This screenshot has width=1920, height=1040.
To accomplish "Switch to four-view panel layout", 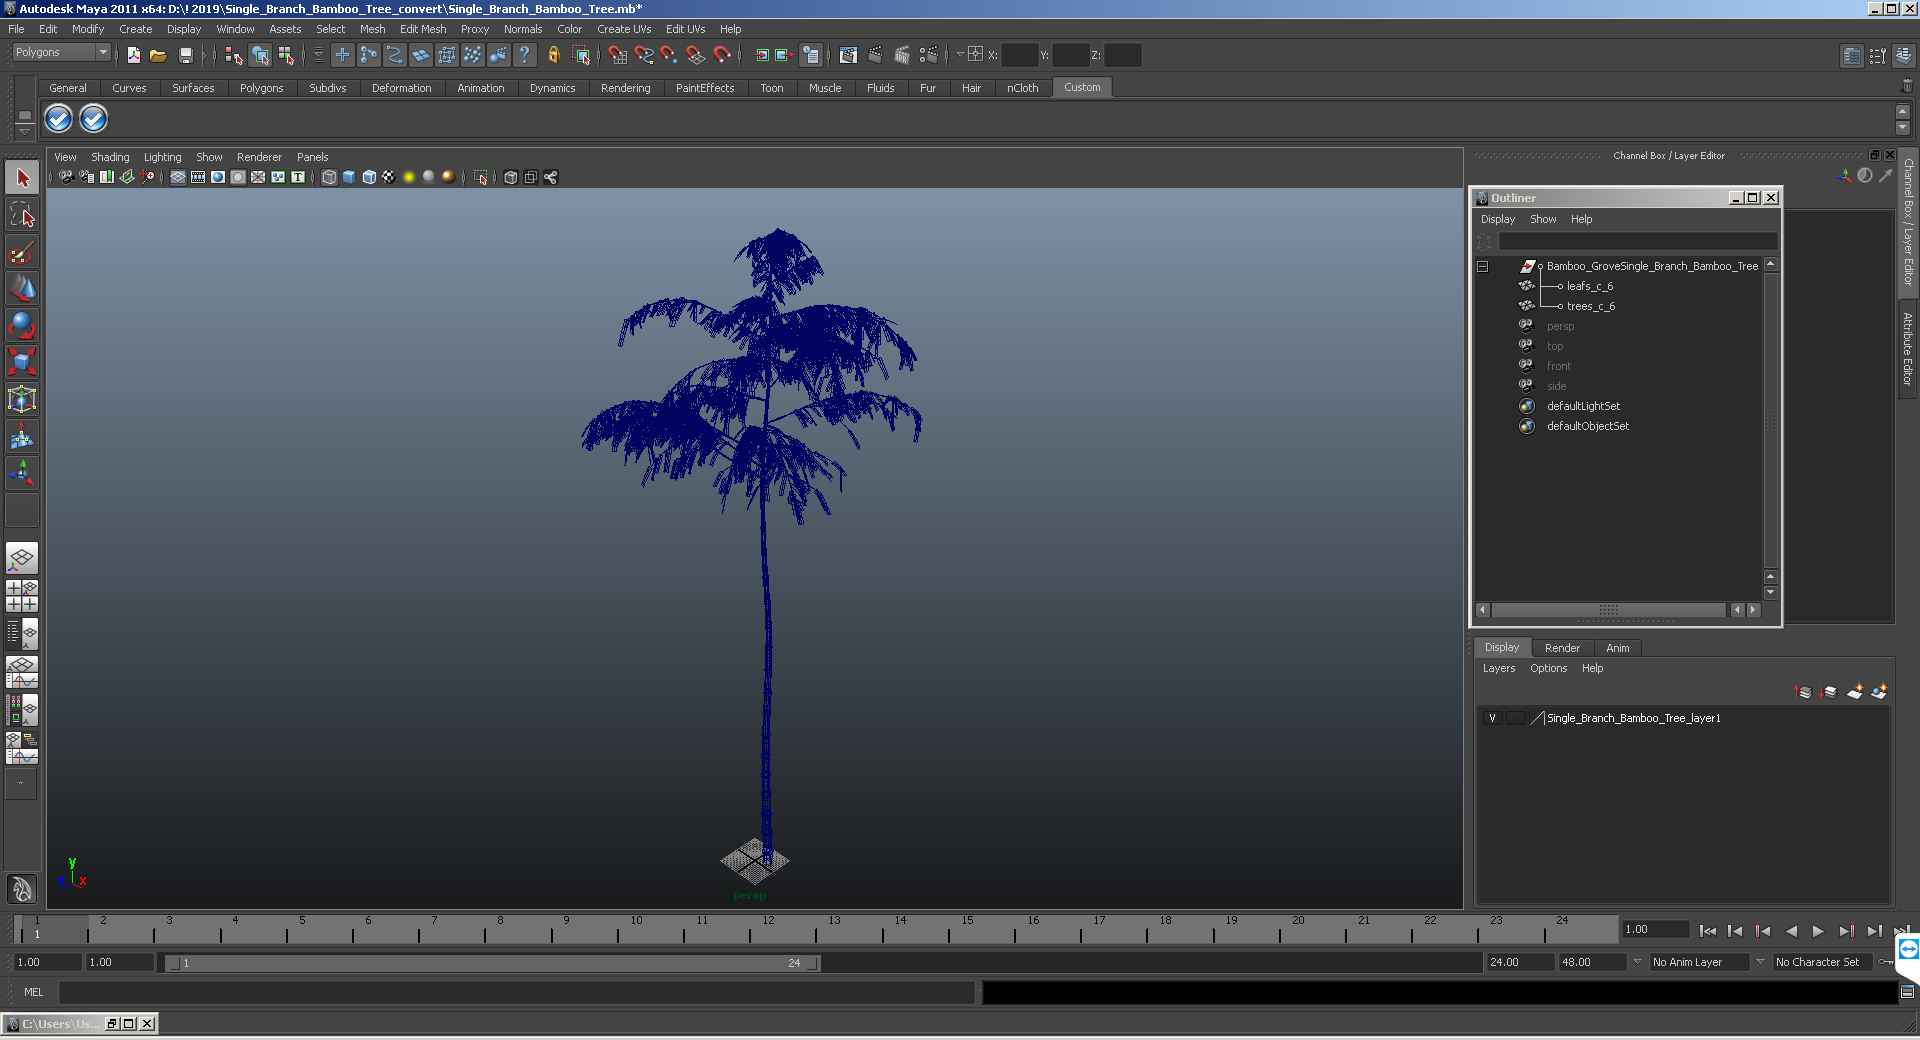I will point(22,595).
